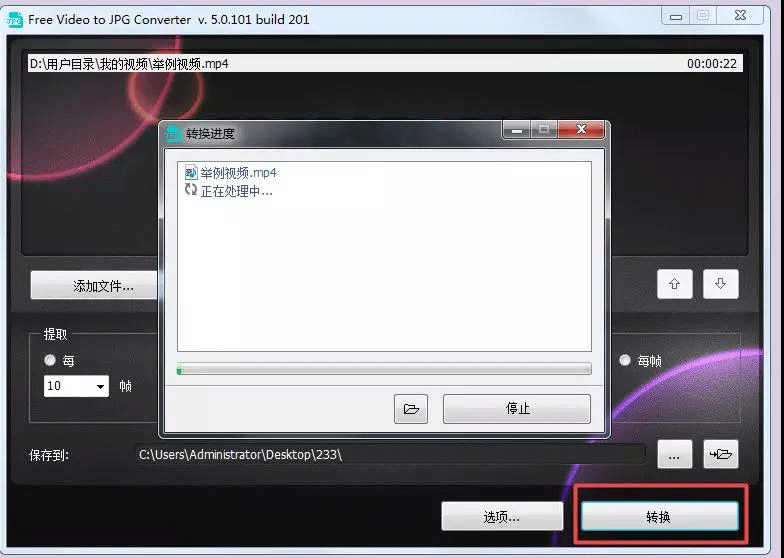Close the 转换进度 progress dialog

(x=581, y=130)
